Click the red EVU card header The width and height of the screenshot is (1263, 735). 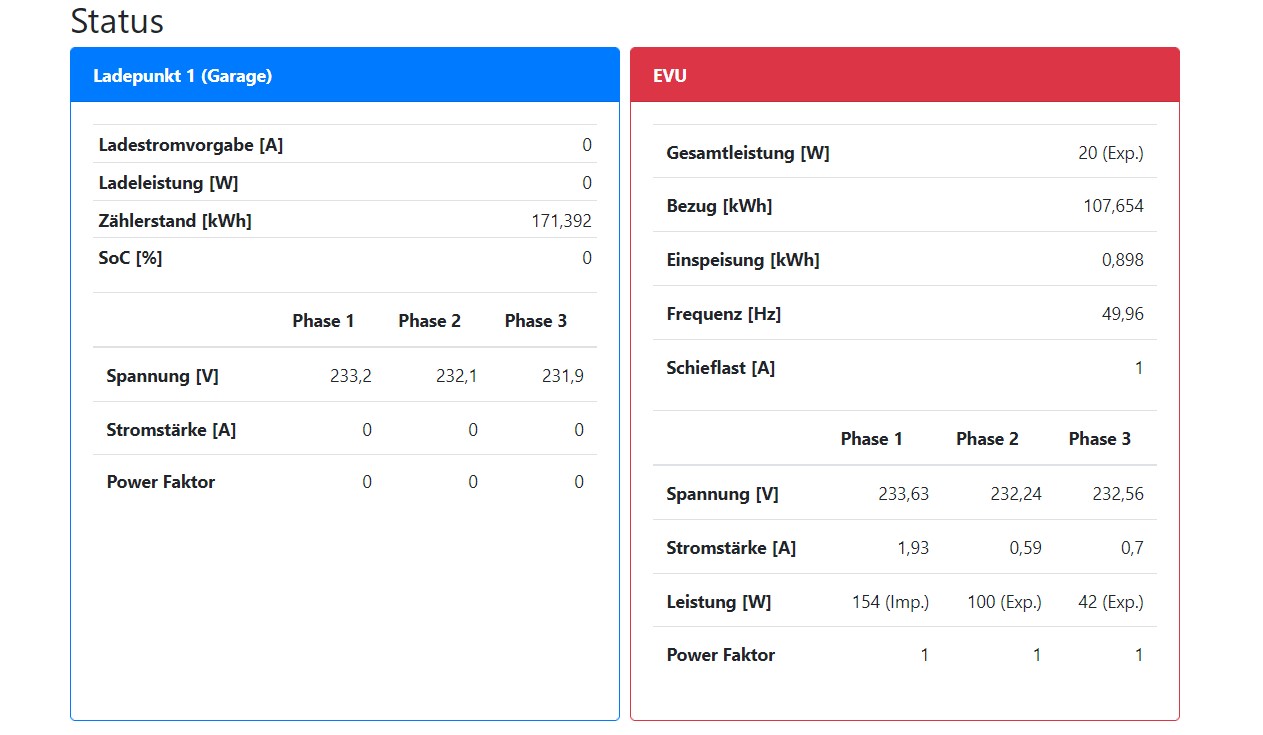tap(670, 76)
